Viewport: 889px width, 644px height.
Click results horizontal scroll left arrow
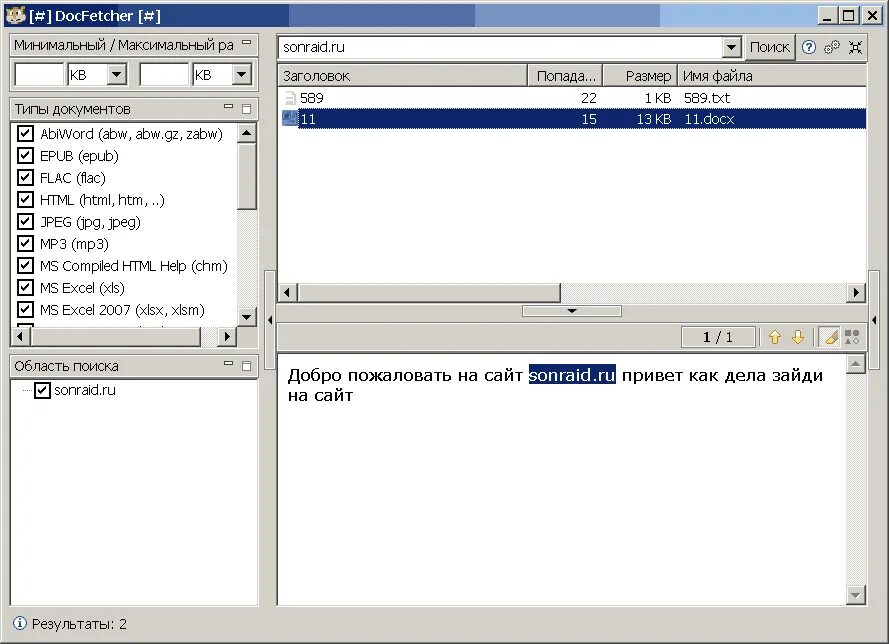(x=287, y=293)
